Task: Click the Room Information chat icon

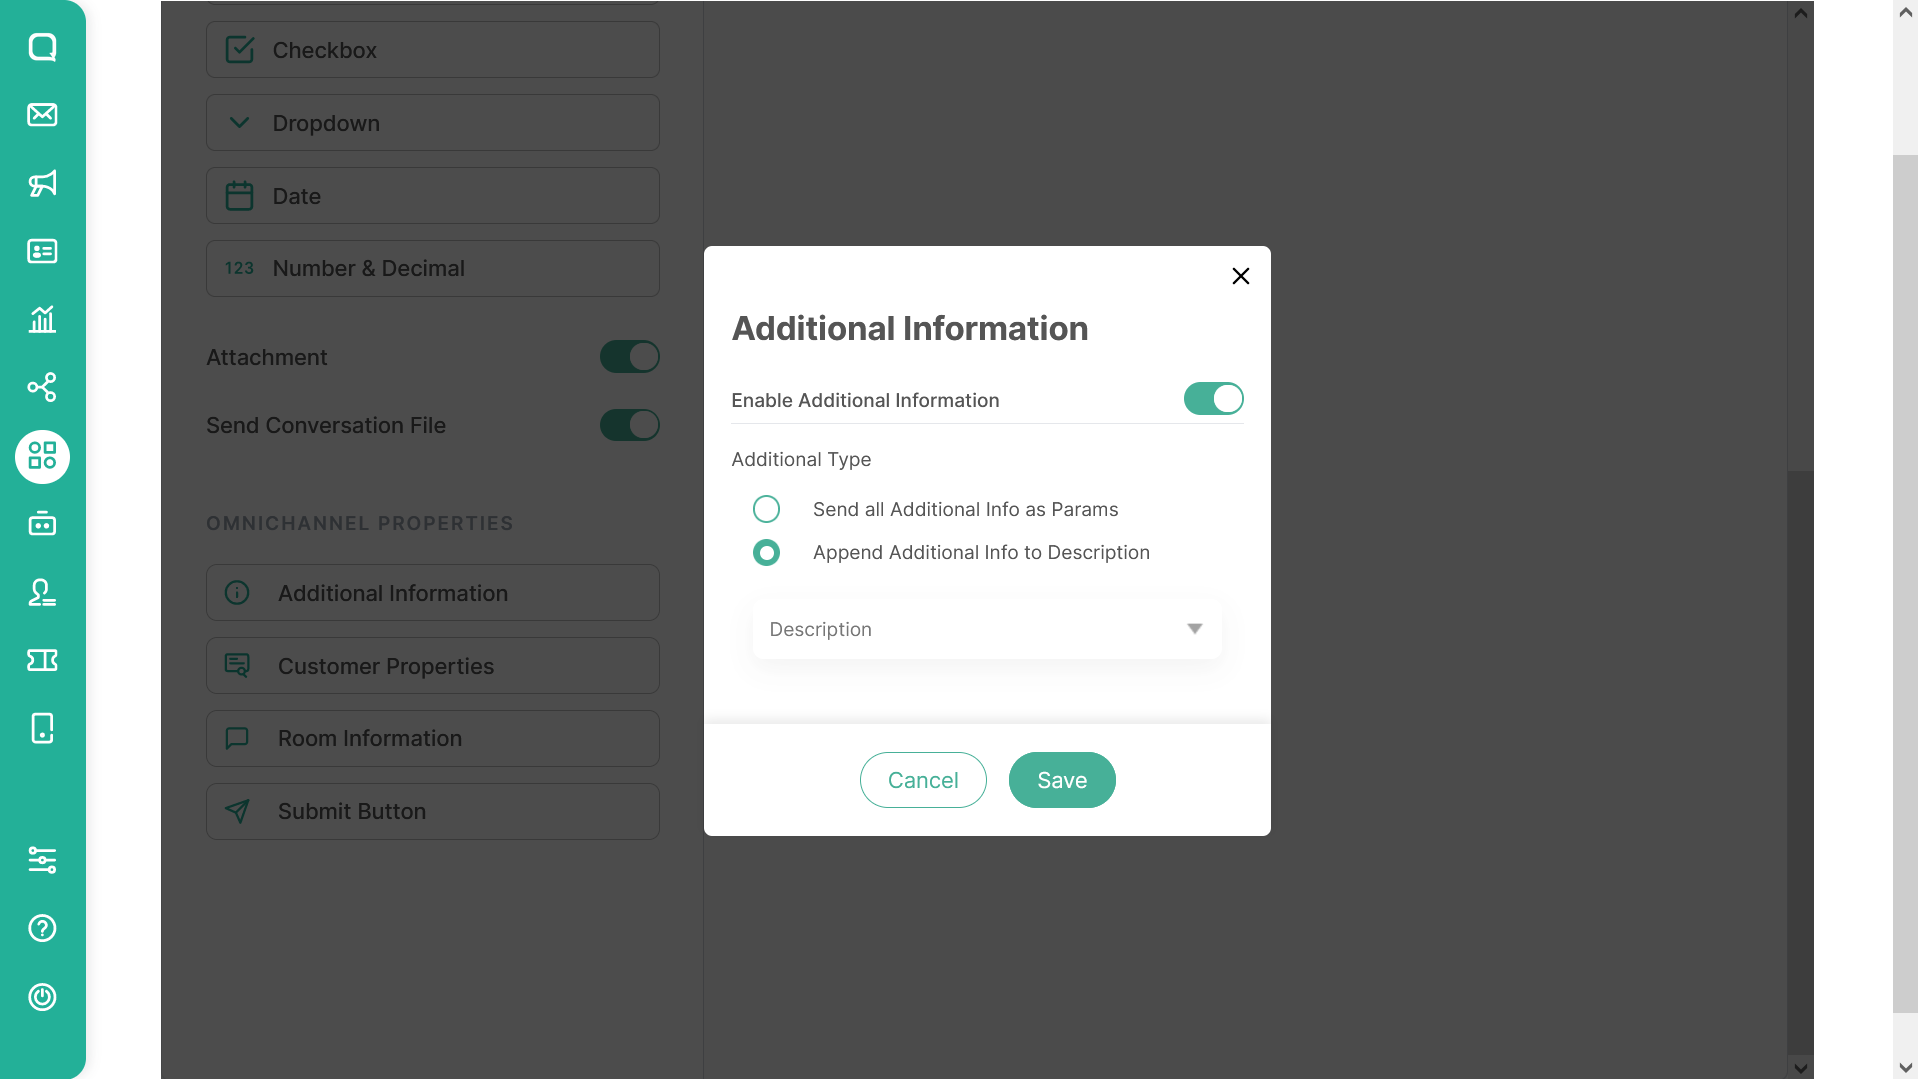Action: (x=237, y=738)
